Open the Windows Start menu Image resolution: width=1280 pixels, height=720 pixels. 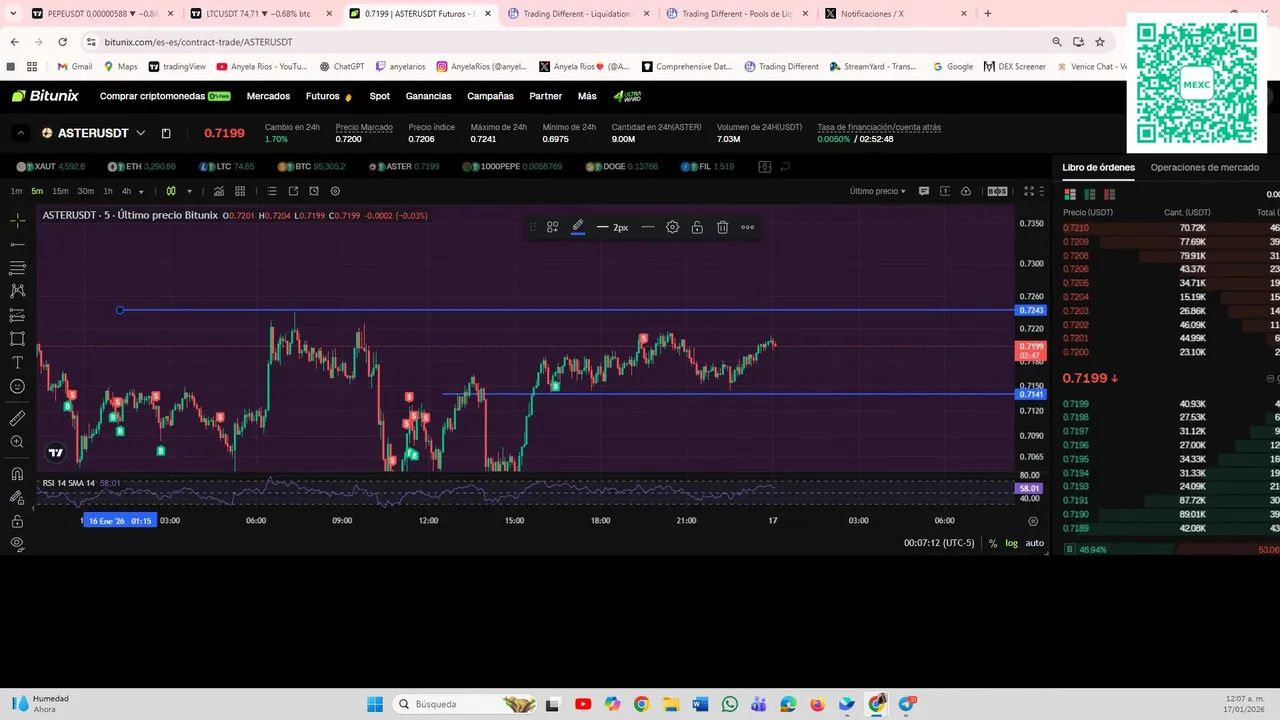pos(375,704)
